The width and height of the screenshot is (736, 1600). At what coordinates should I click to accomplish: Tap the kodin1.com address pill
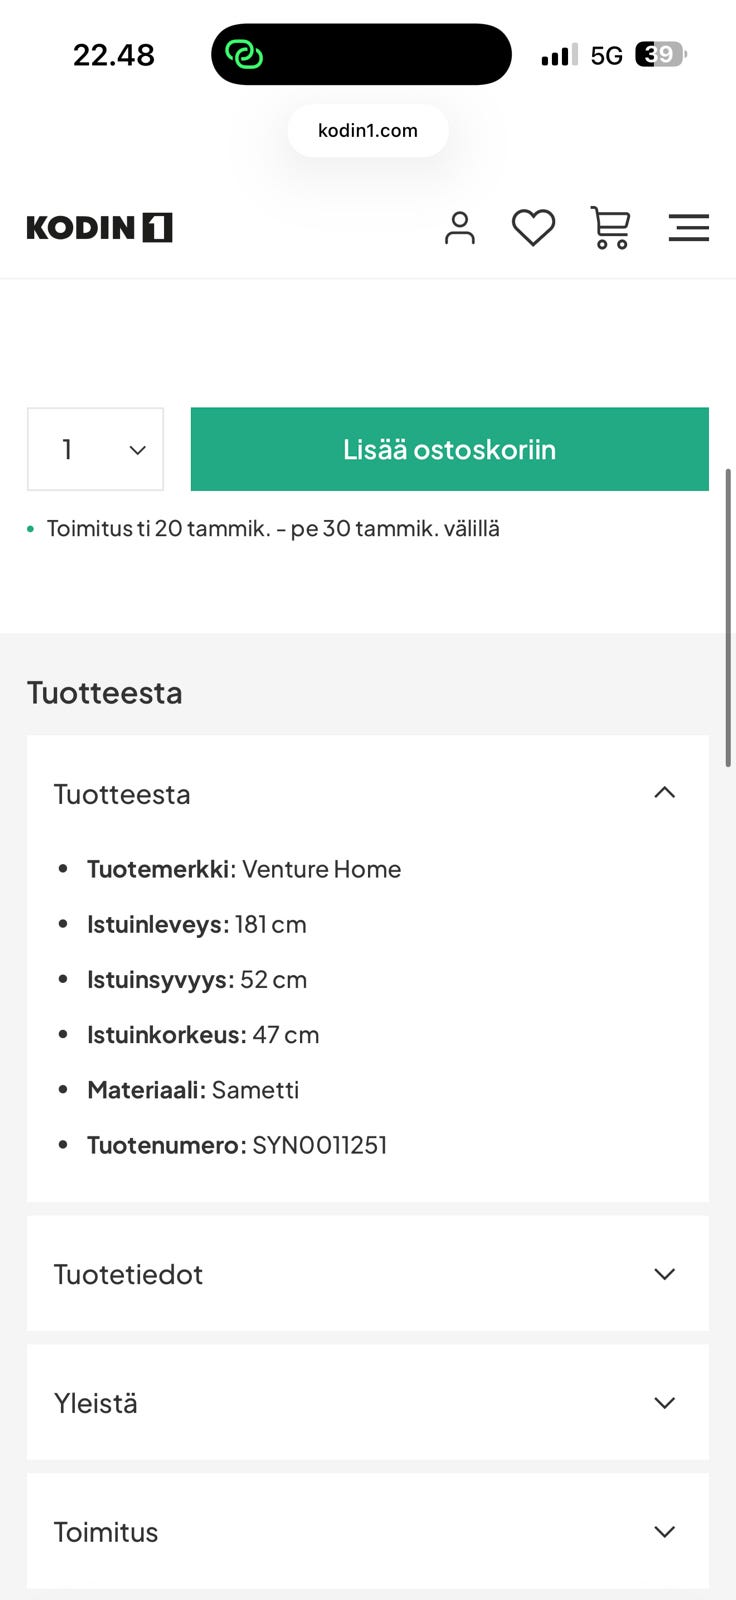pos(367,131)
